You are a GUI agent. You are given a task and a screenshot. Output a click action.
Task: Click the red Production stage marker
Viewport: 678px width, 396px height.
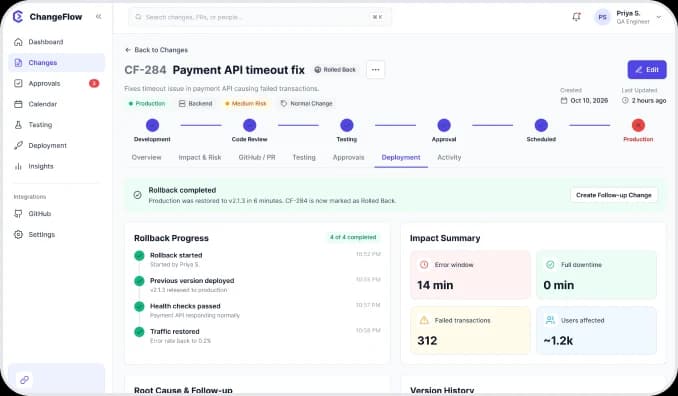(638, 125)
